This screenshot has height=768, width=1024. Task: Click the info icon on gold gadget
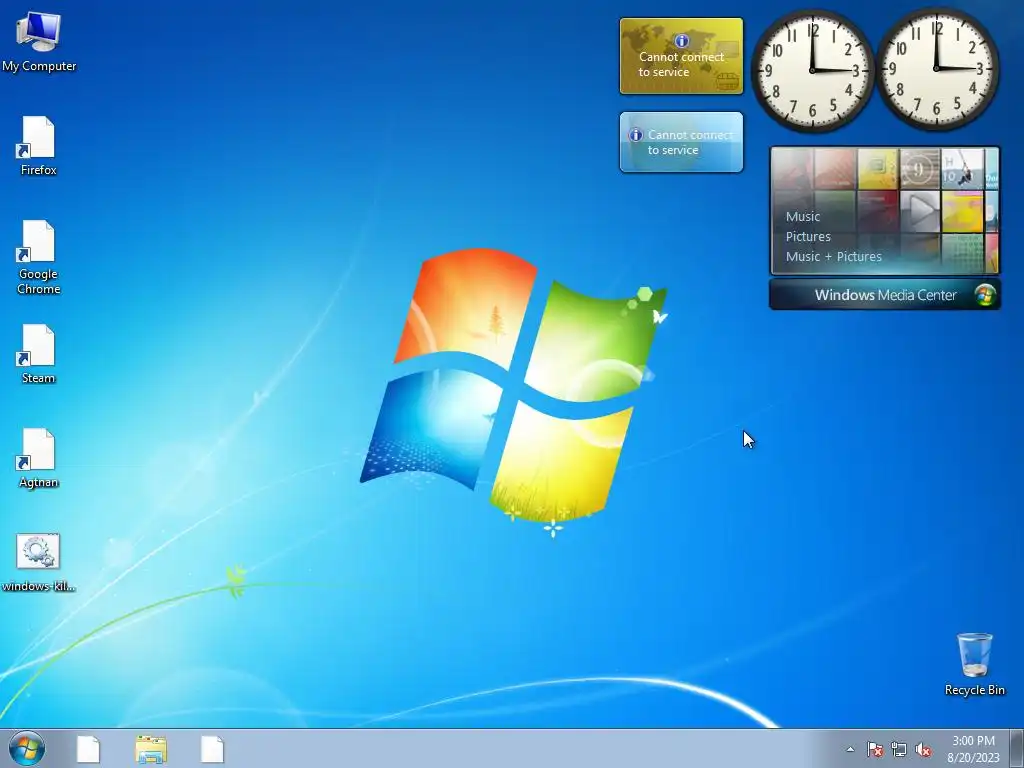[681, 40]
